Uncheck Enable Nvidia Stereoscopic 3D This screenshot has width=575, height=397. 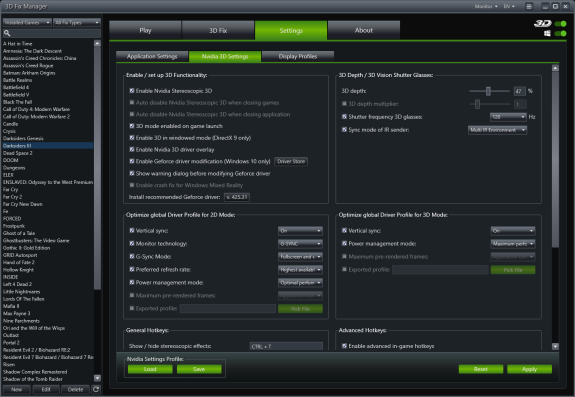point(132,91)
